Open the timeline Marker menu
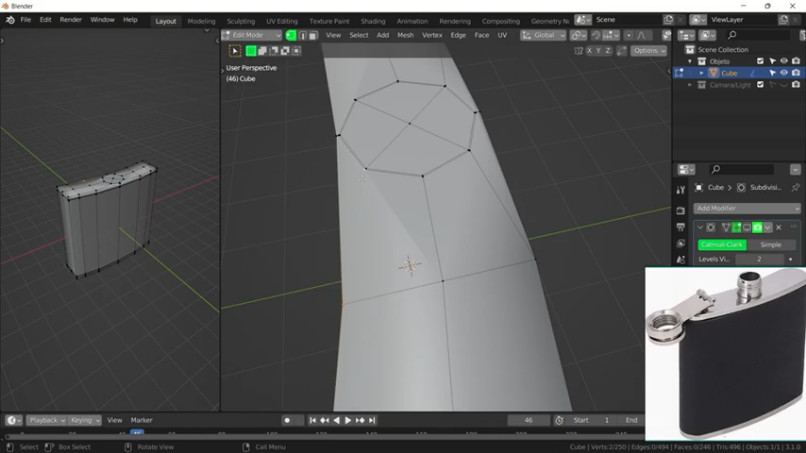806x453 pixels. tap(141, 420)
